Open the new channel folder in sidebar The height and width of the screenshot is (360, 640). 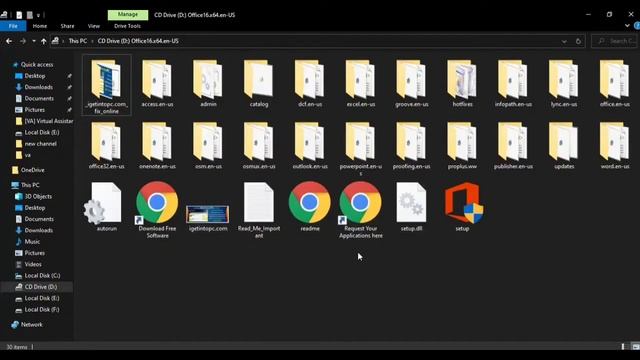point(36,144)
